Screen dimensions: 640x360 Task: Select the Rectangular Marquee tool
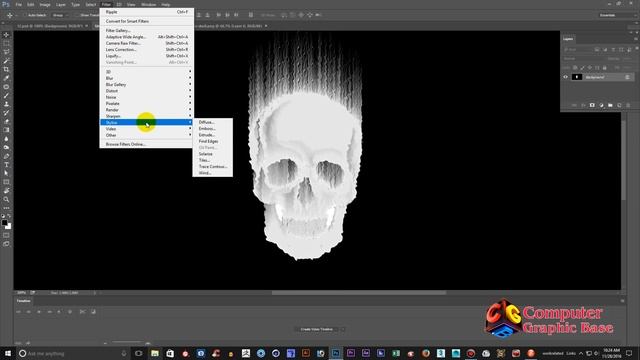coord(6,43)
